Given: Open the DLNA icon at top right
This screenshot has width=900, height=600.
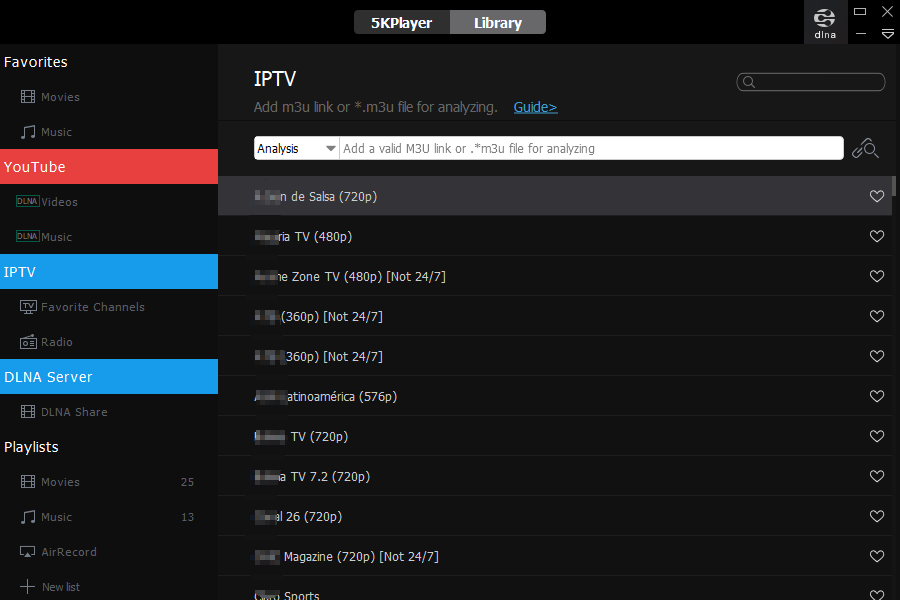Looking at the screenshot, I should [825, 22].
